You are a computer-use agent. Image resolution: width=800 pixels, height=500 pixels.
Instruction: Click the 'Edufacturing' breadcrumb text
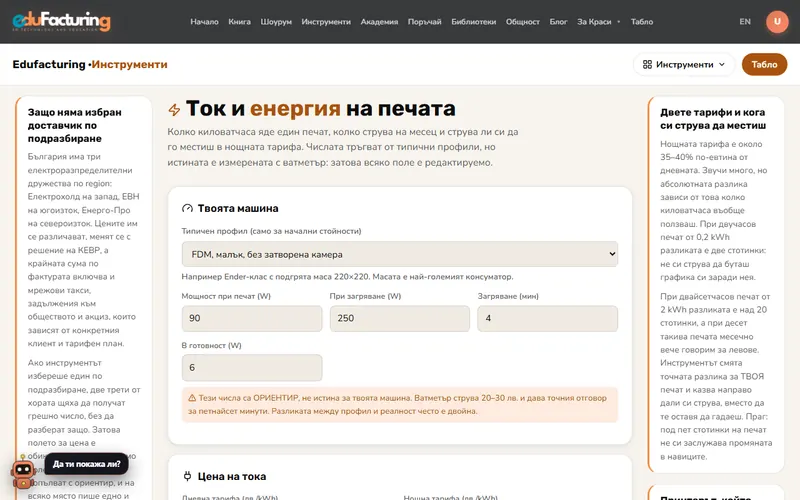coord(49,64)
